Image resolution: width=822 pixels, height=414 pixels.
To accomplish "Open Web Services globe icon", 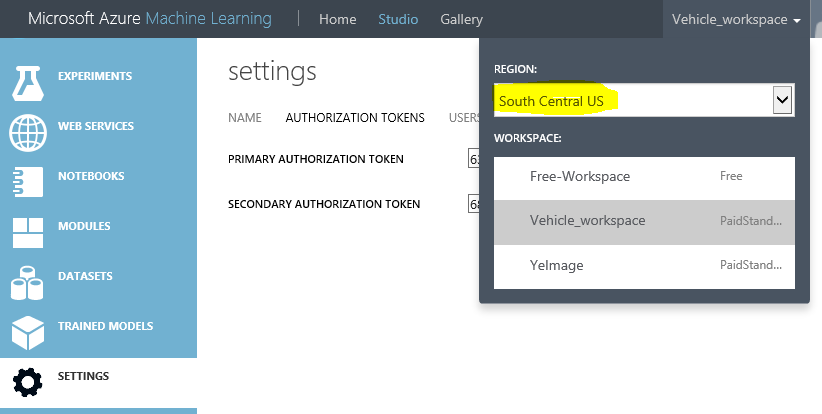I will 28,133.
